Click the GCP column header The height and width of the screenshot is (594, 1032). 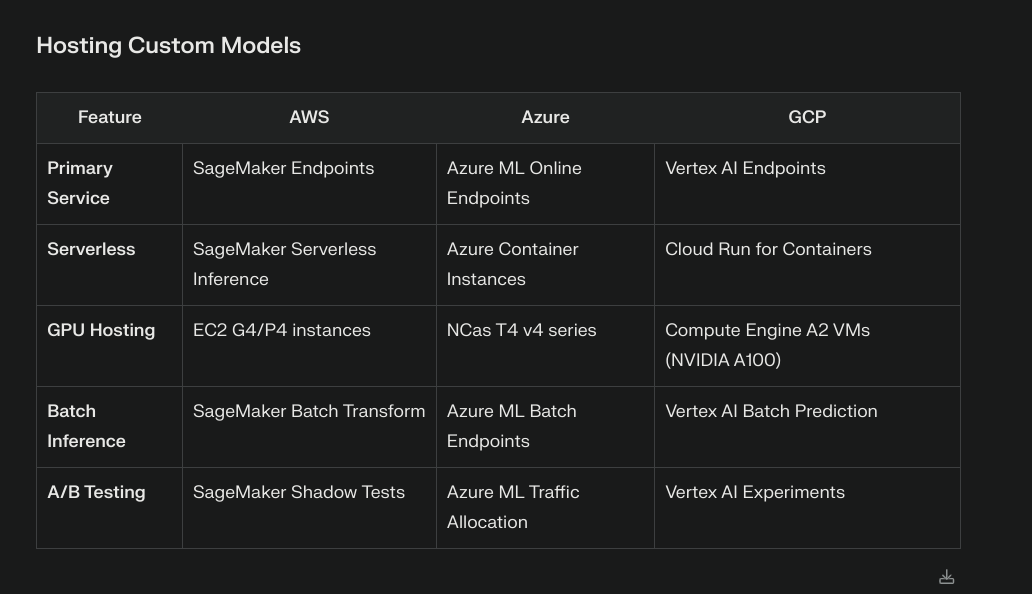(x=808, y=118)
